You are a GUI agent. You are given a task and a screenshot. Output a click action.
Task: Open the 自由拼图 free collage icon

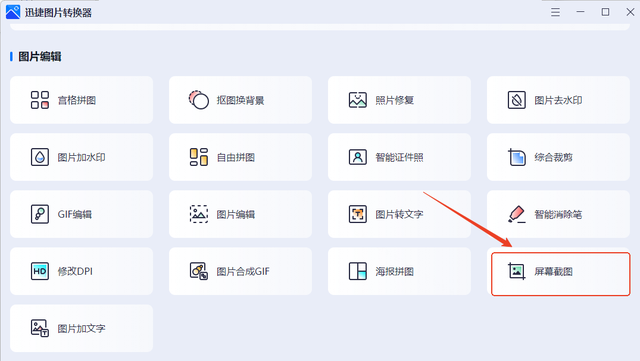coord(199,157)
